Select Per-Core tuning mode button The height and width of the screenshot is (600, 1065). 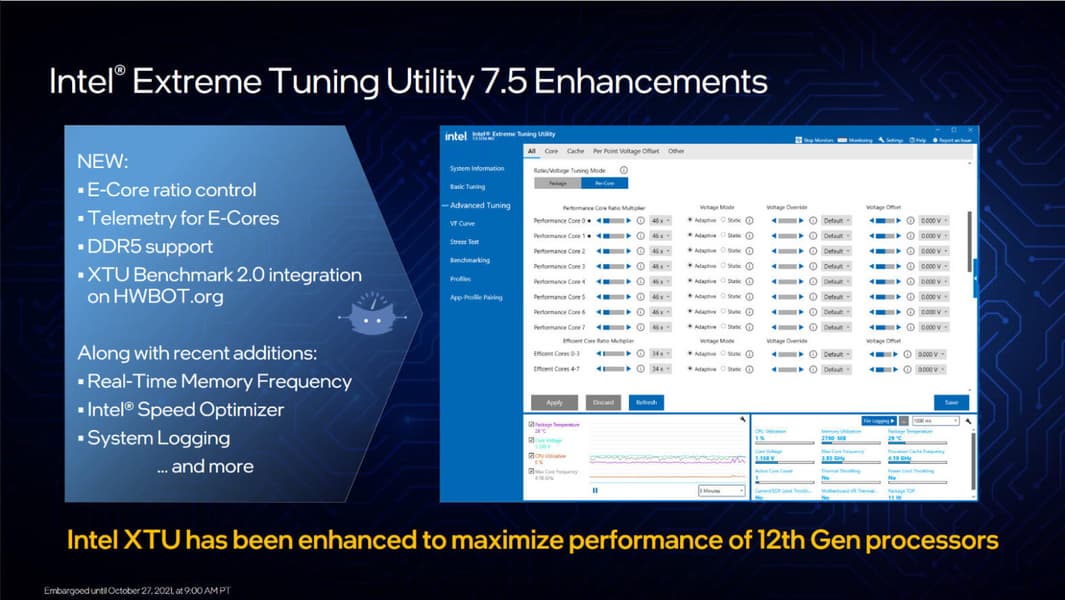[604, 183]
